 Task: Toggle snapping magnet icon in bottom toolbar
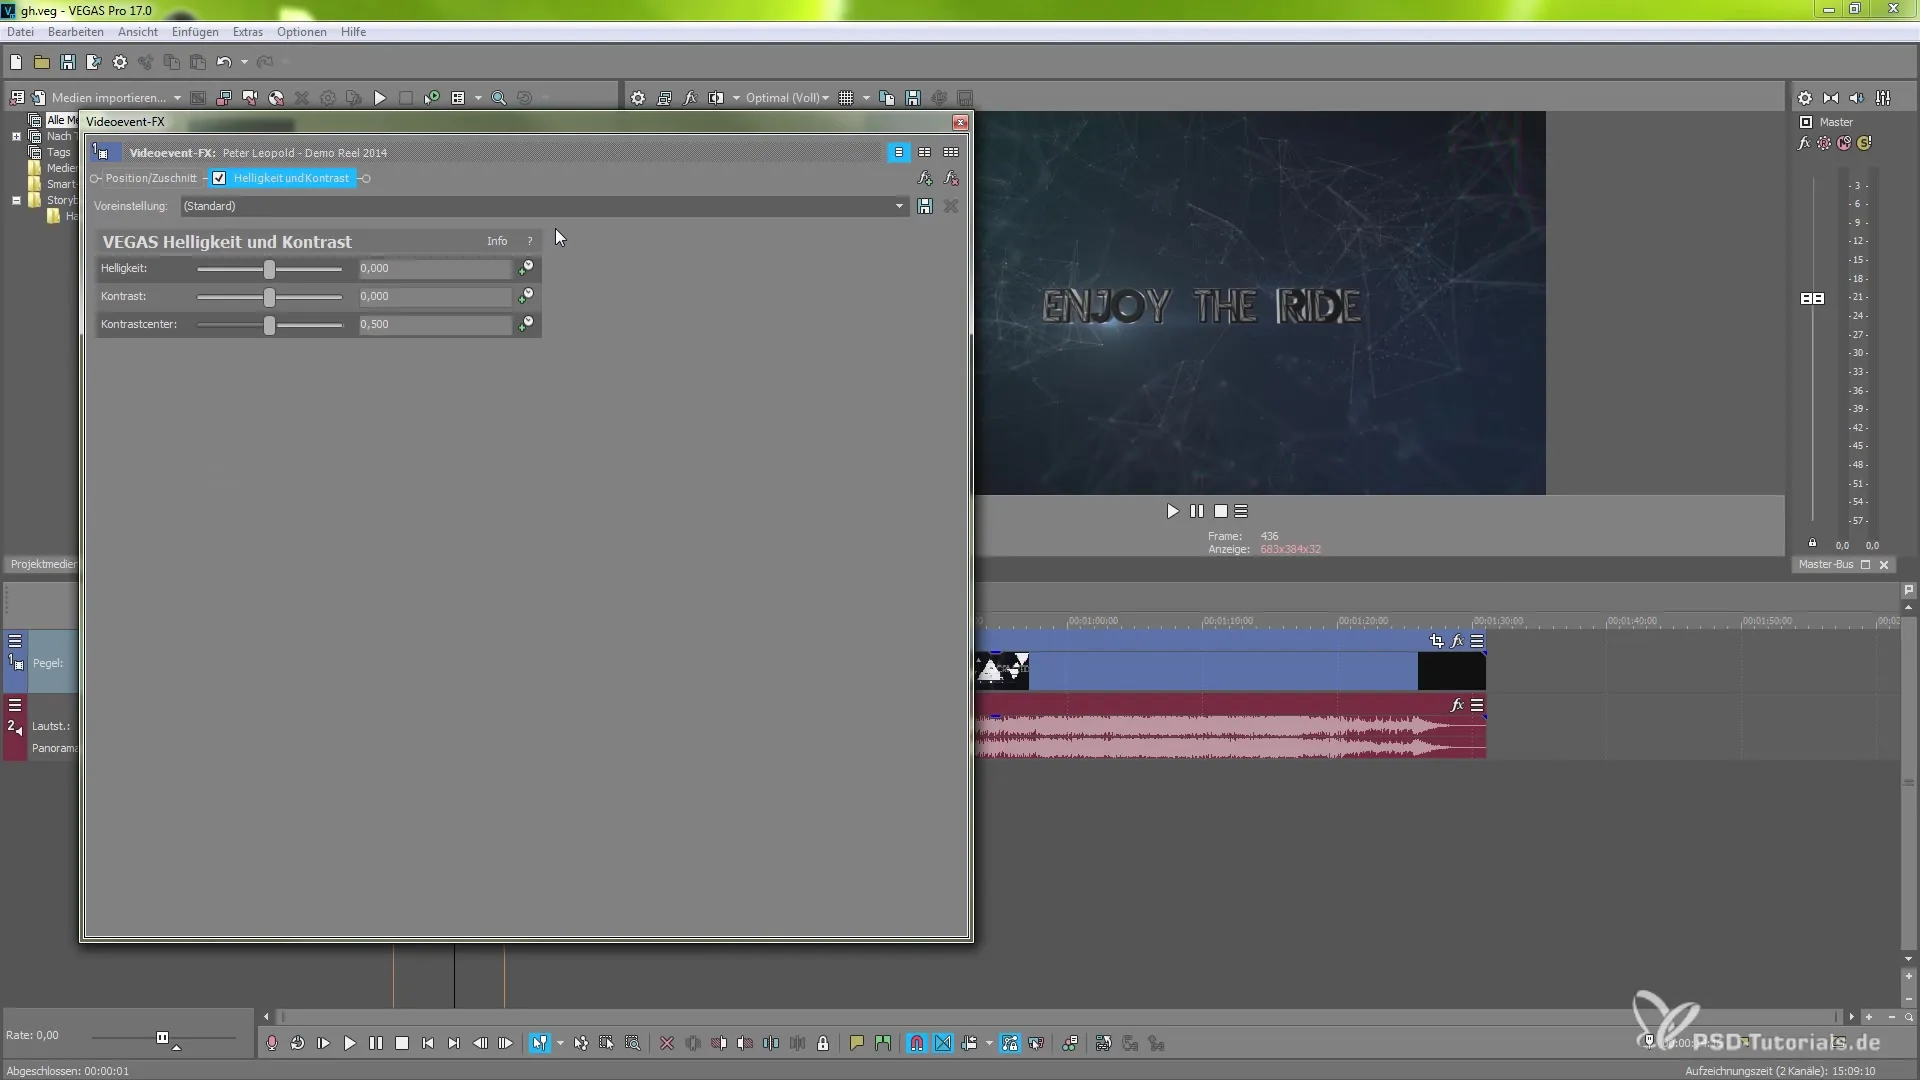[917, 1043]
